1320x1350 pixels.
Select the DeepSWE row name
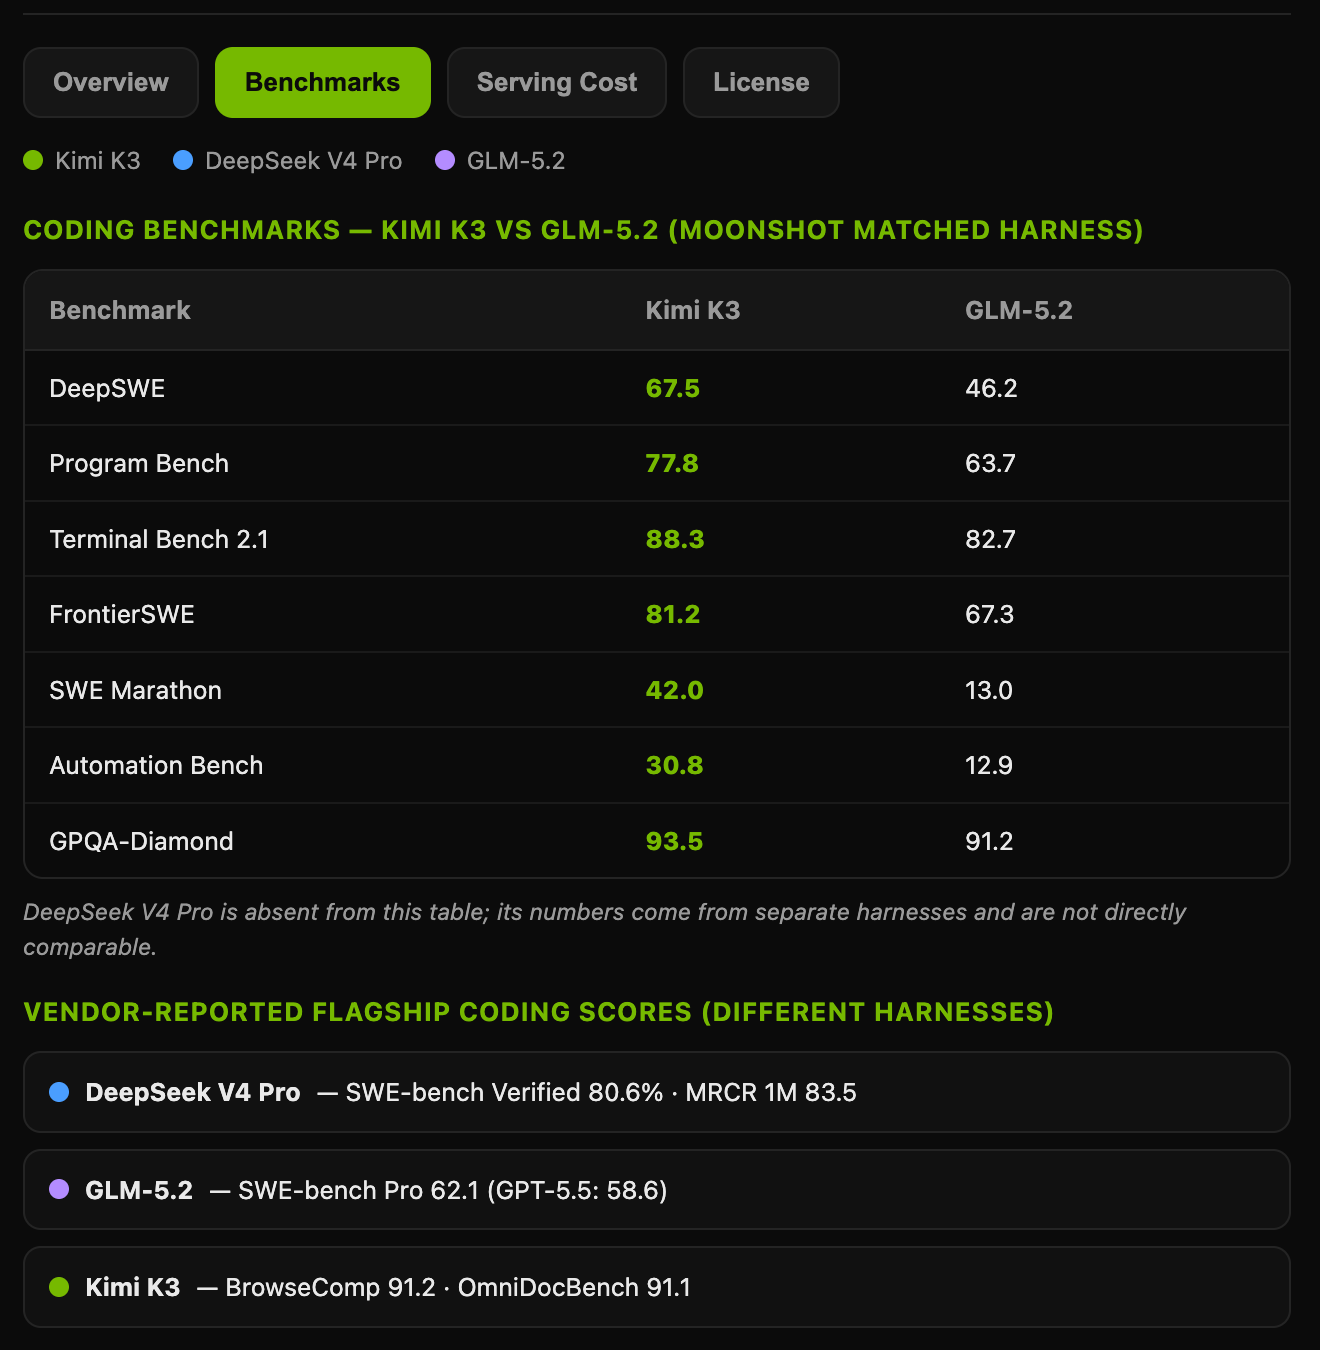tap(107, 388)
